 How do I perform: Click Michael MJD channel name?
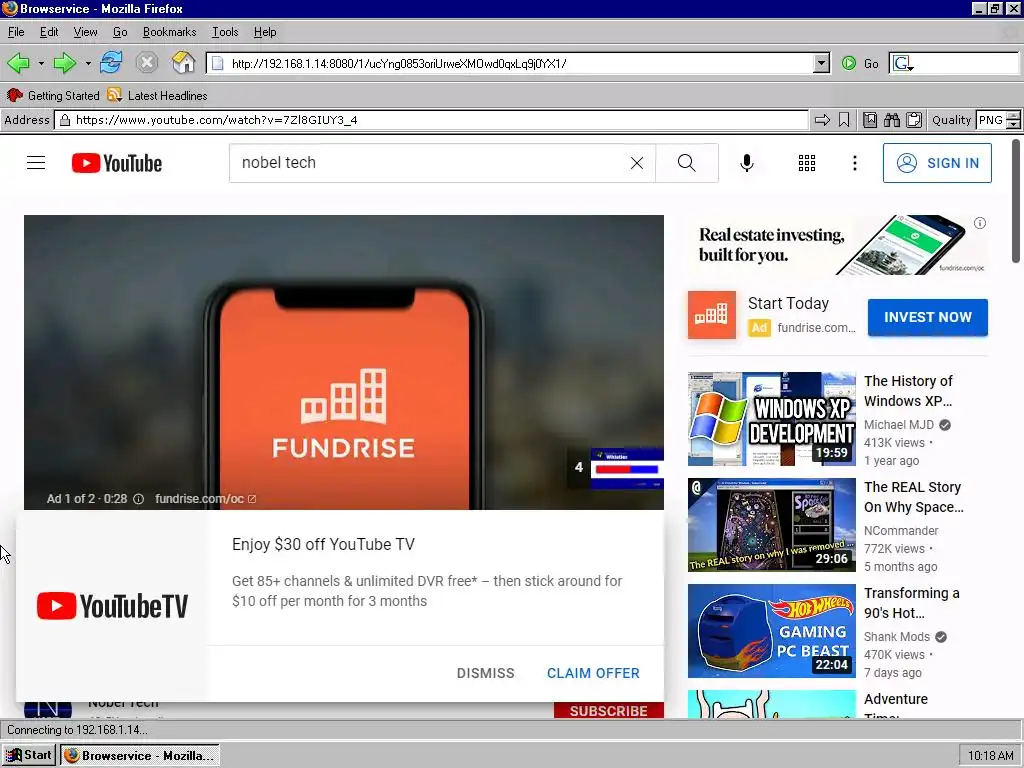899,424
